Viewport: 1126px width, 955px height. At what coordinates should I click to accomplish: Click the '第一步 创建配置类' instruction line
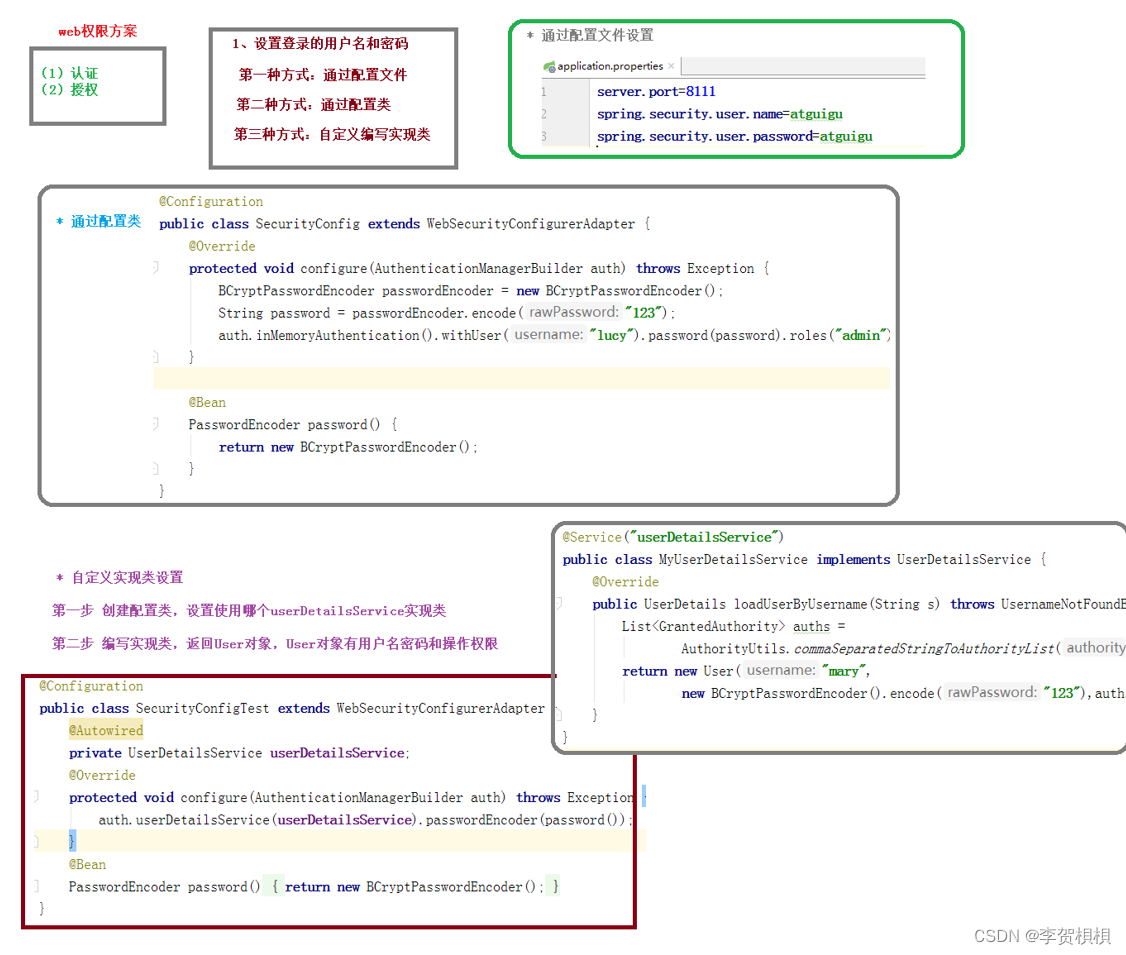click(248, 610)
